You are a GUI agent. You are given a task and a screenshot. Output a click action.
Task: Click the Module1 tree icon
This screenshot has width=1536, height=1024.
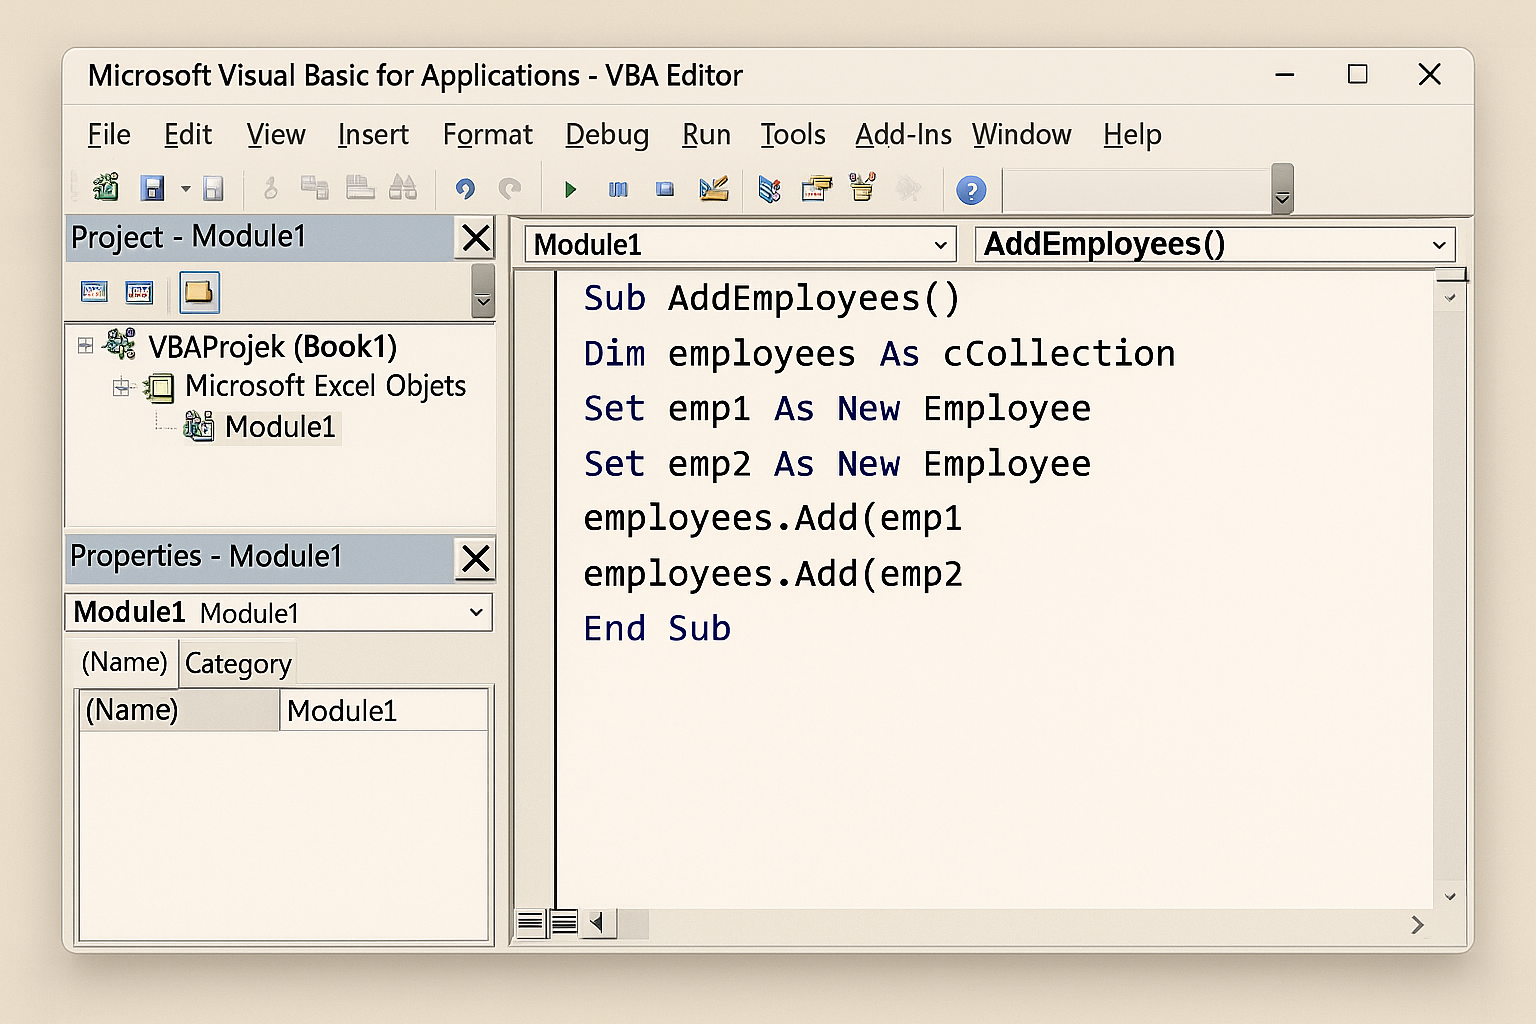(x=199, y=426)
